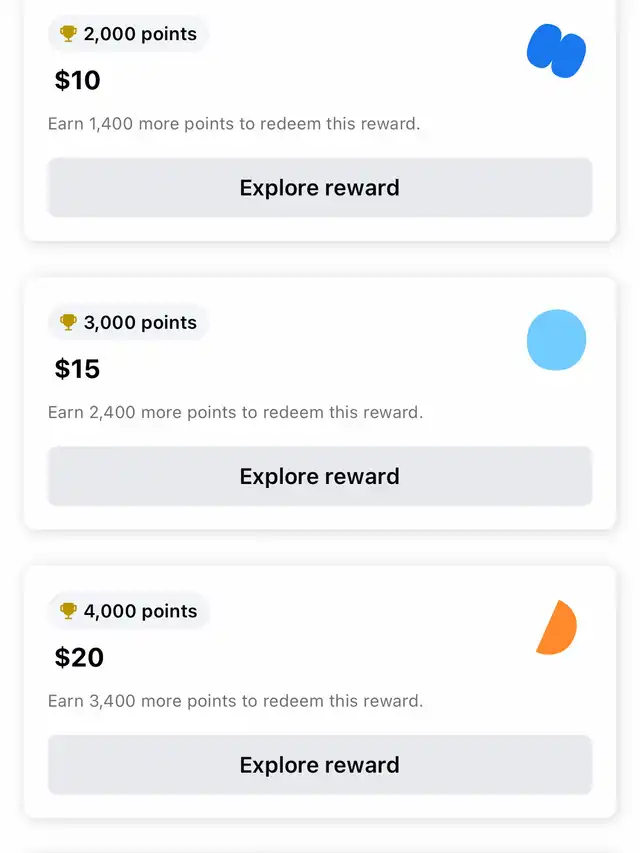
Task: Click the $20 reward amount
Action: [x=79, y=657]
